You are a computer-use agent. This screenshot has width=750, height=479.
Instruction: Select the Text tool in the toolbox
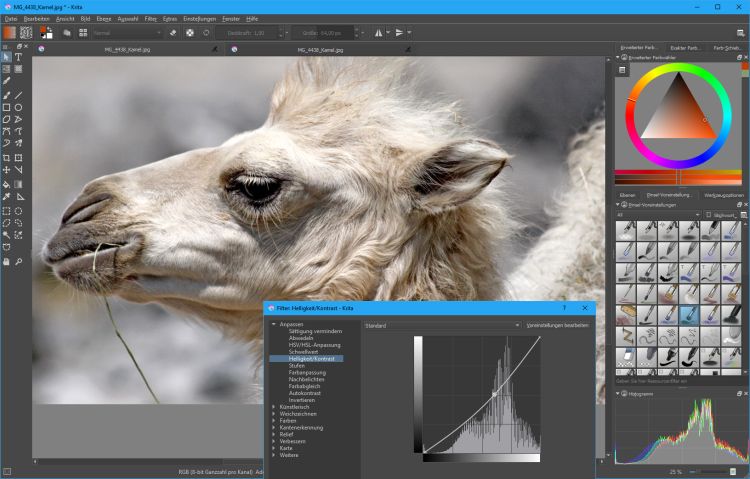[x=19, y=56]
